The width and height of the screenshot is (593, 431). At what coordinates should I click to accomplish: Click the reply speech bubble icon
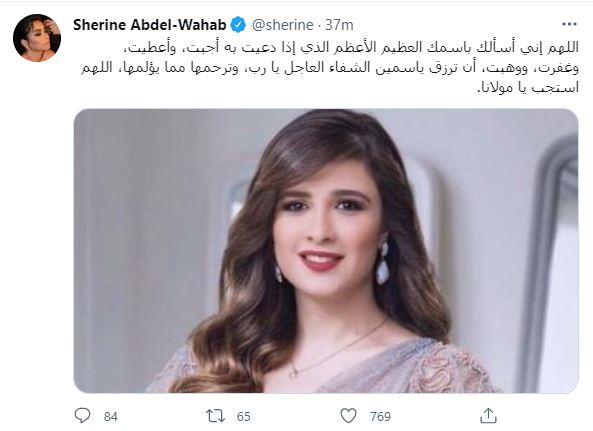click(82, 415)
